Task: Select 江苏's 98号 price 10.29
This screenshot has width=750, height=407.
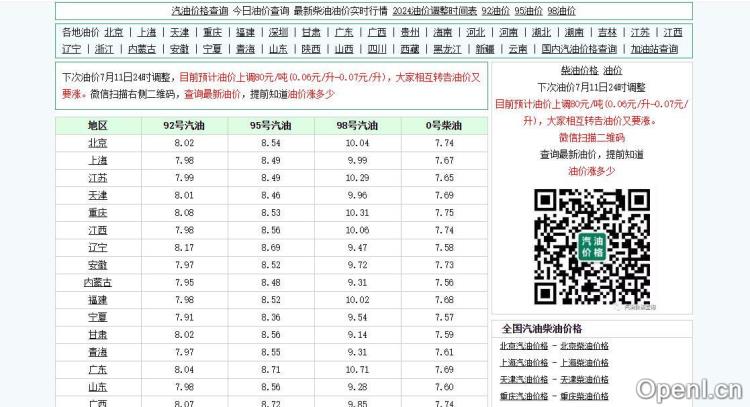Action: [x=357, y=178]
